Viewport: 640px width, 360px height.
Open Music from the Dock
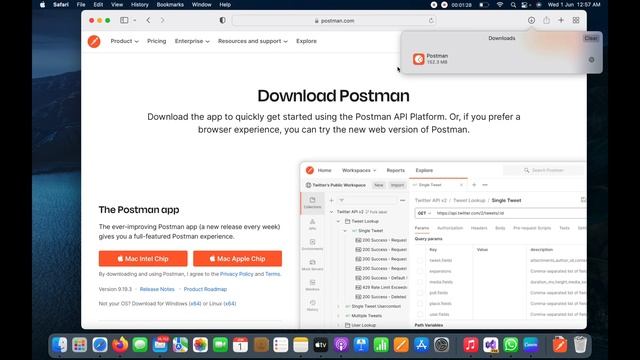coord(470,345)
